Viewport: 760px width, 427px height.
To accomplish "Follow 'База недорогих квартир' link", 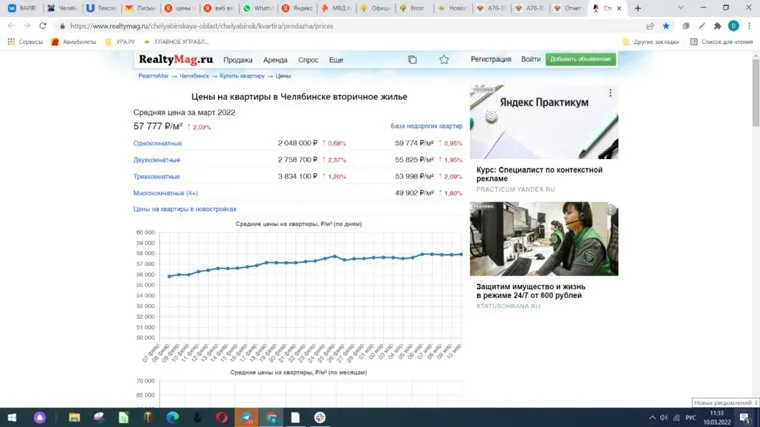I will [x=426, y=127].
